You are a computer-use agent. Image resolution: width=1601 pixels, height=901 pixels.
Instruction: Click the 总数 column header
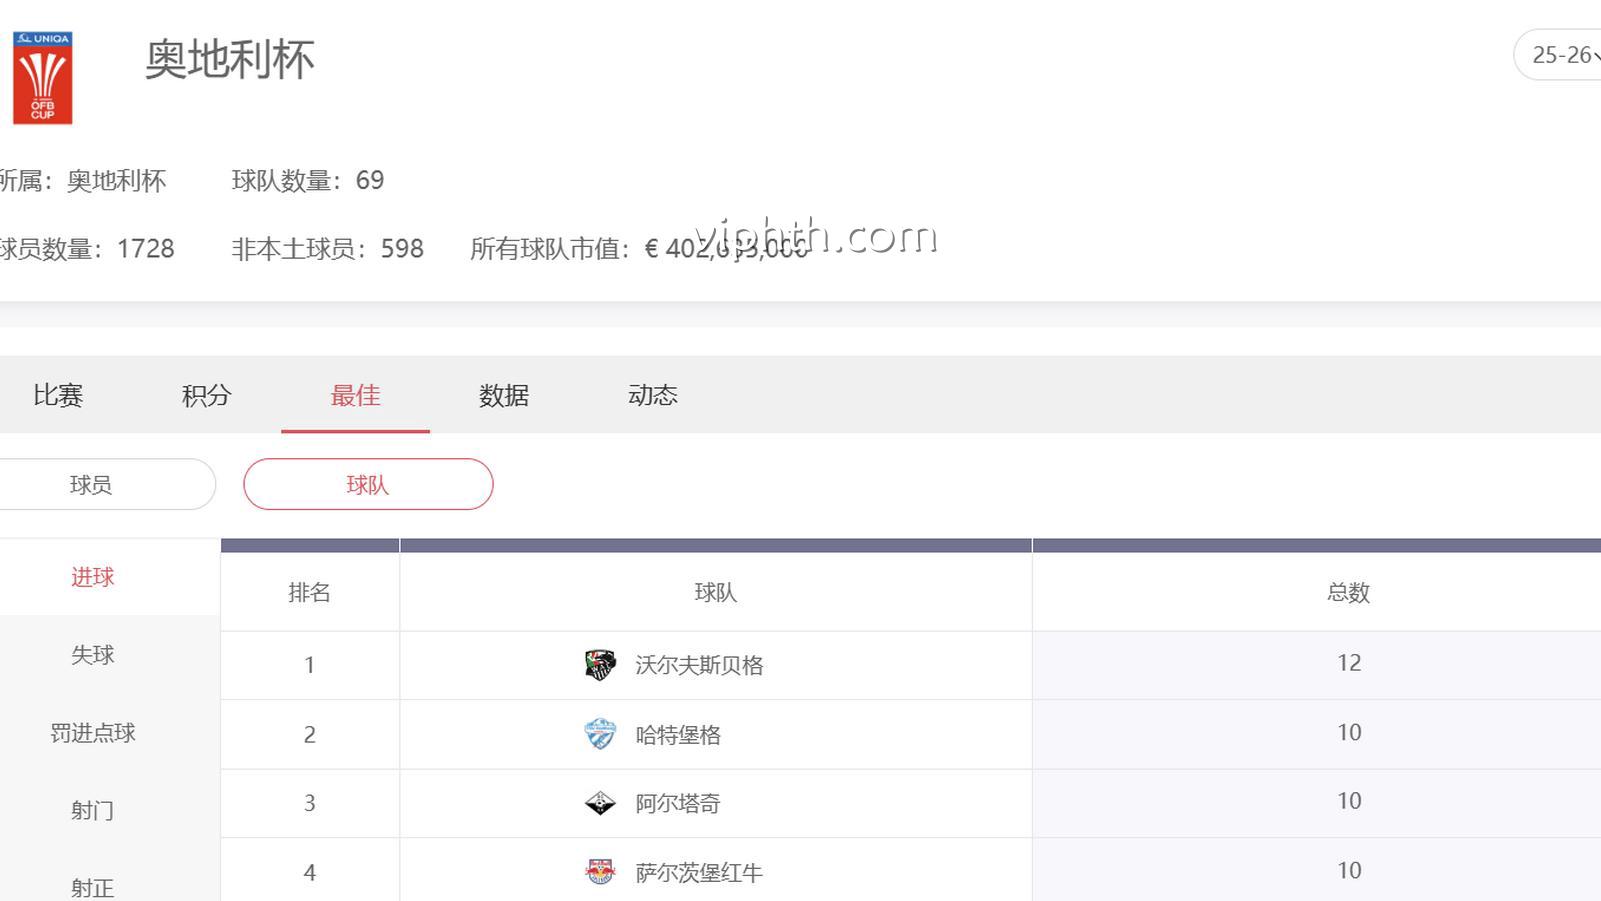pyautogui.click(x=1348, y=593)
